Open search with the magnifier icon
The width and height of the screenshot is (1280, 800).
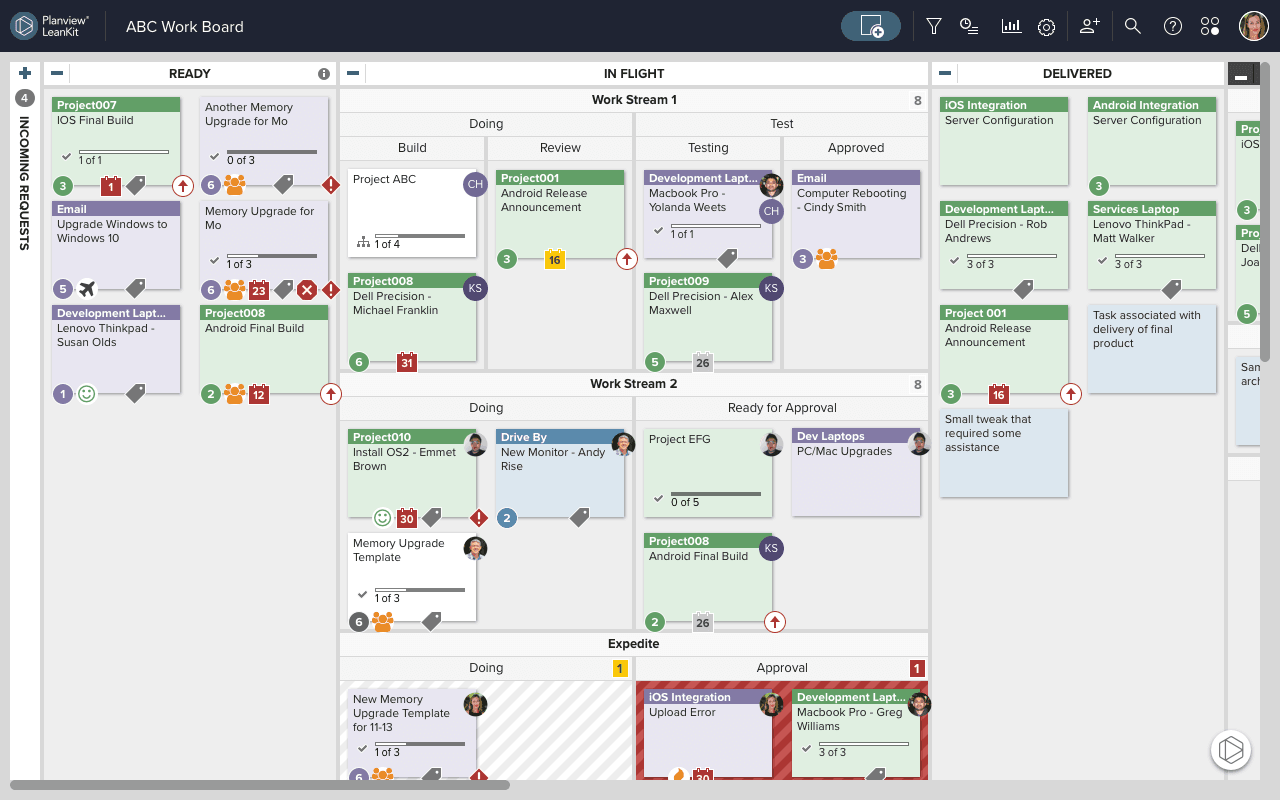pyautogui.click(x=1132, y=26)
